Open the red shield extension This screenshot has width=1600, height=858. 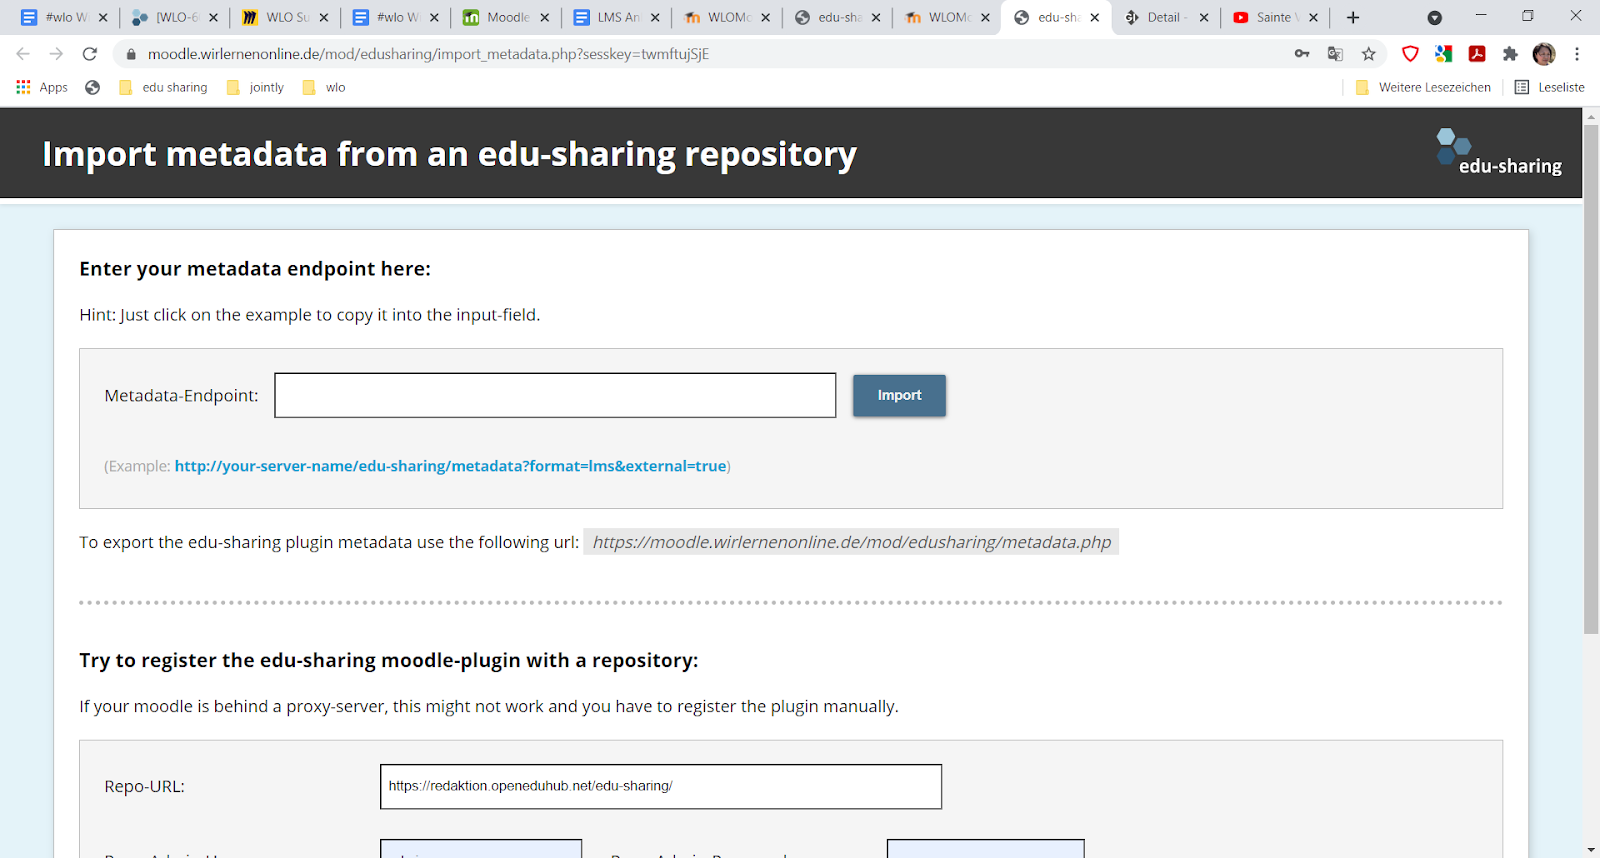pos(1410,54)
